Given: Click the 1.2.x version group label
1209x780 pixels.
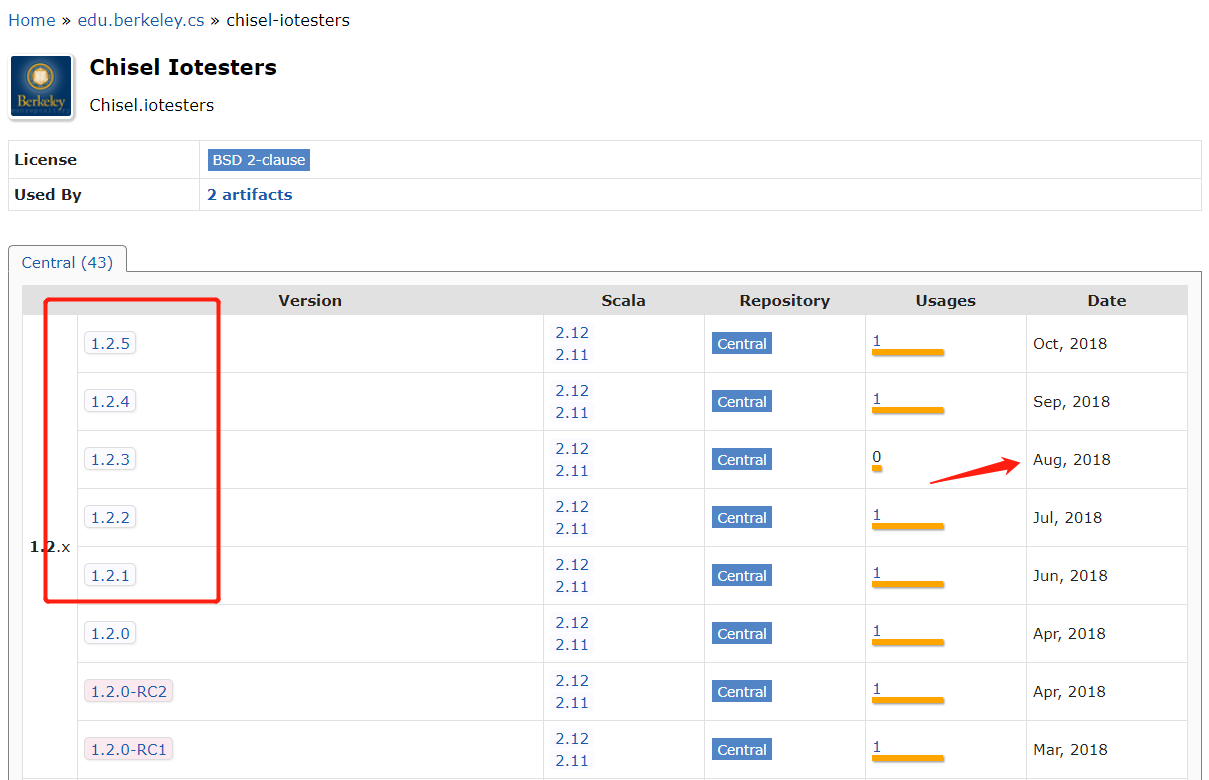Looking at the screenshot, I should pos(50,547).
